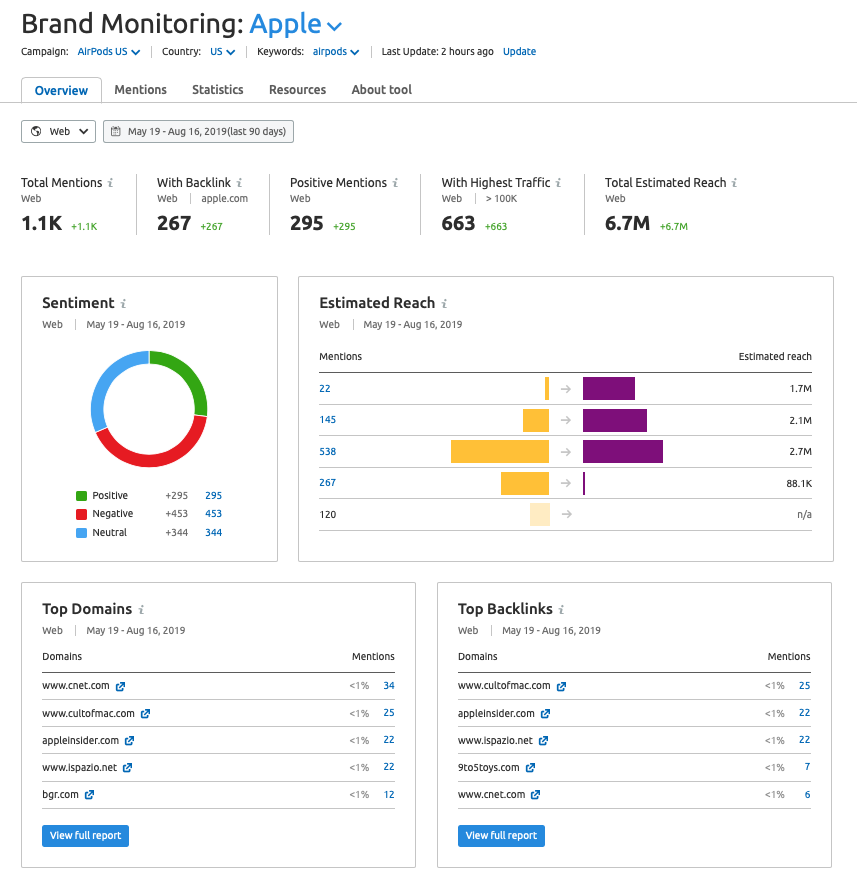
Task: Click the yellow bar for 538 mentions
Action: tap(500, 451)
